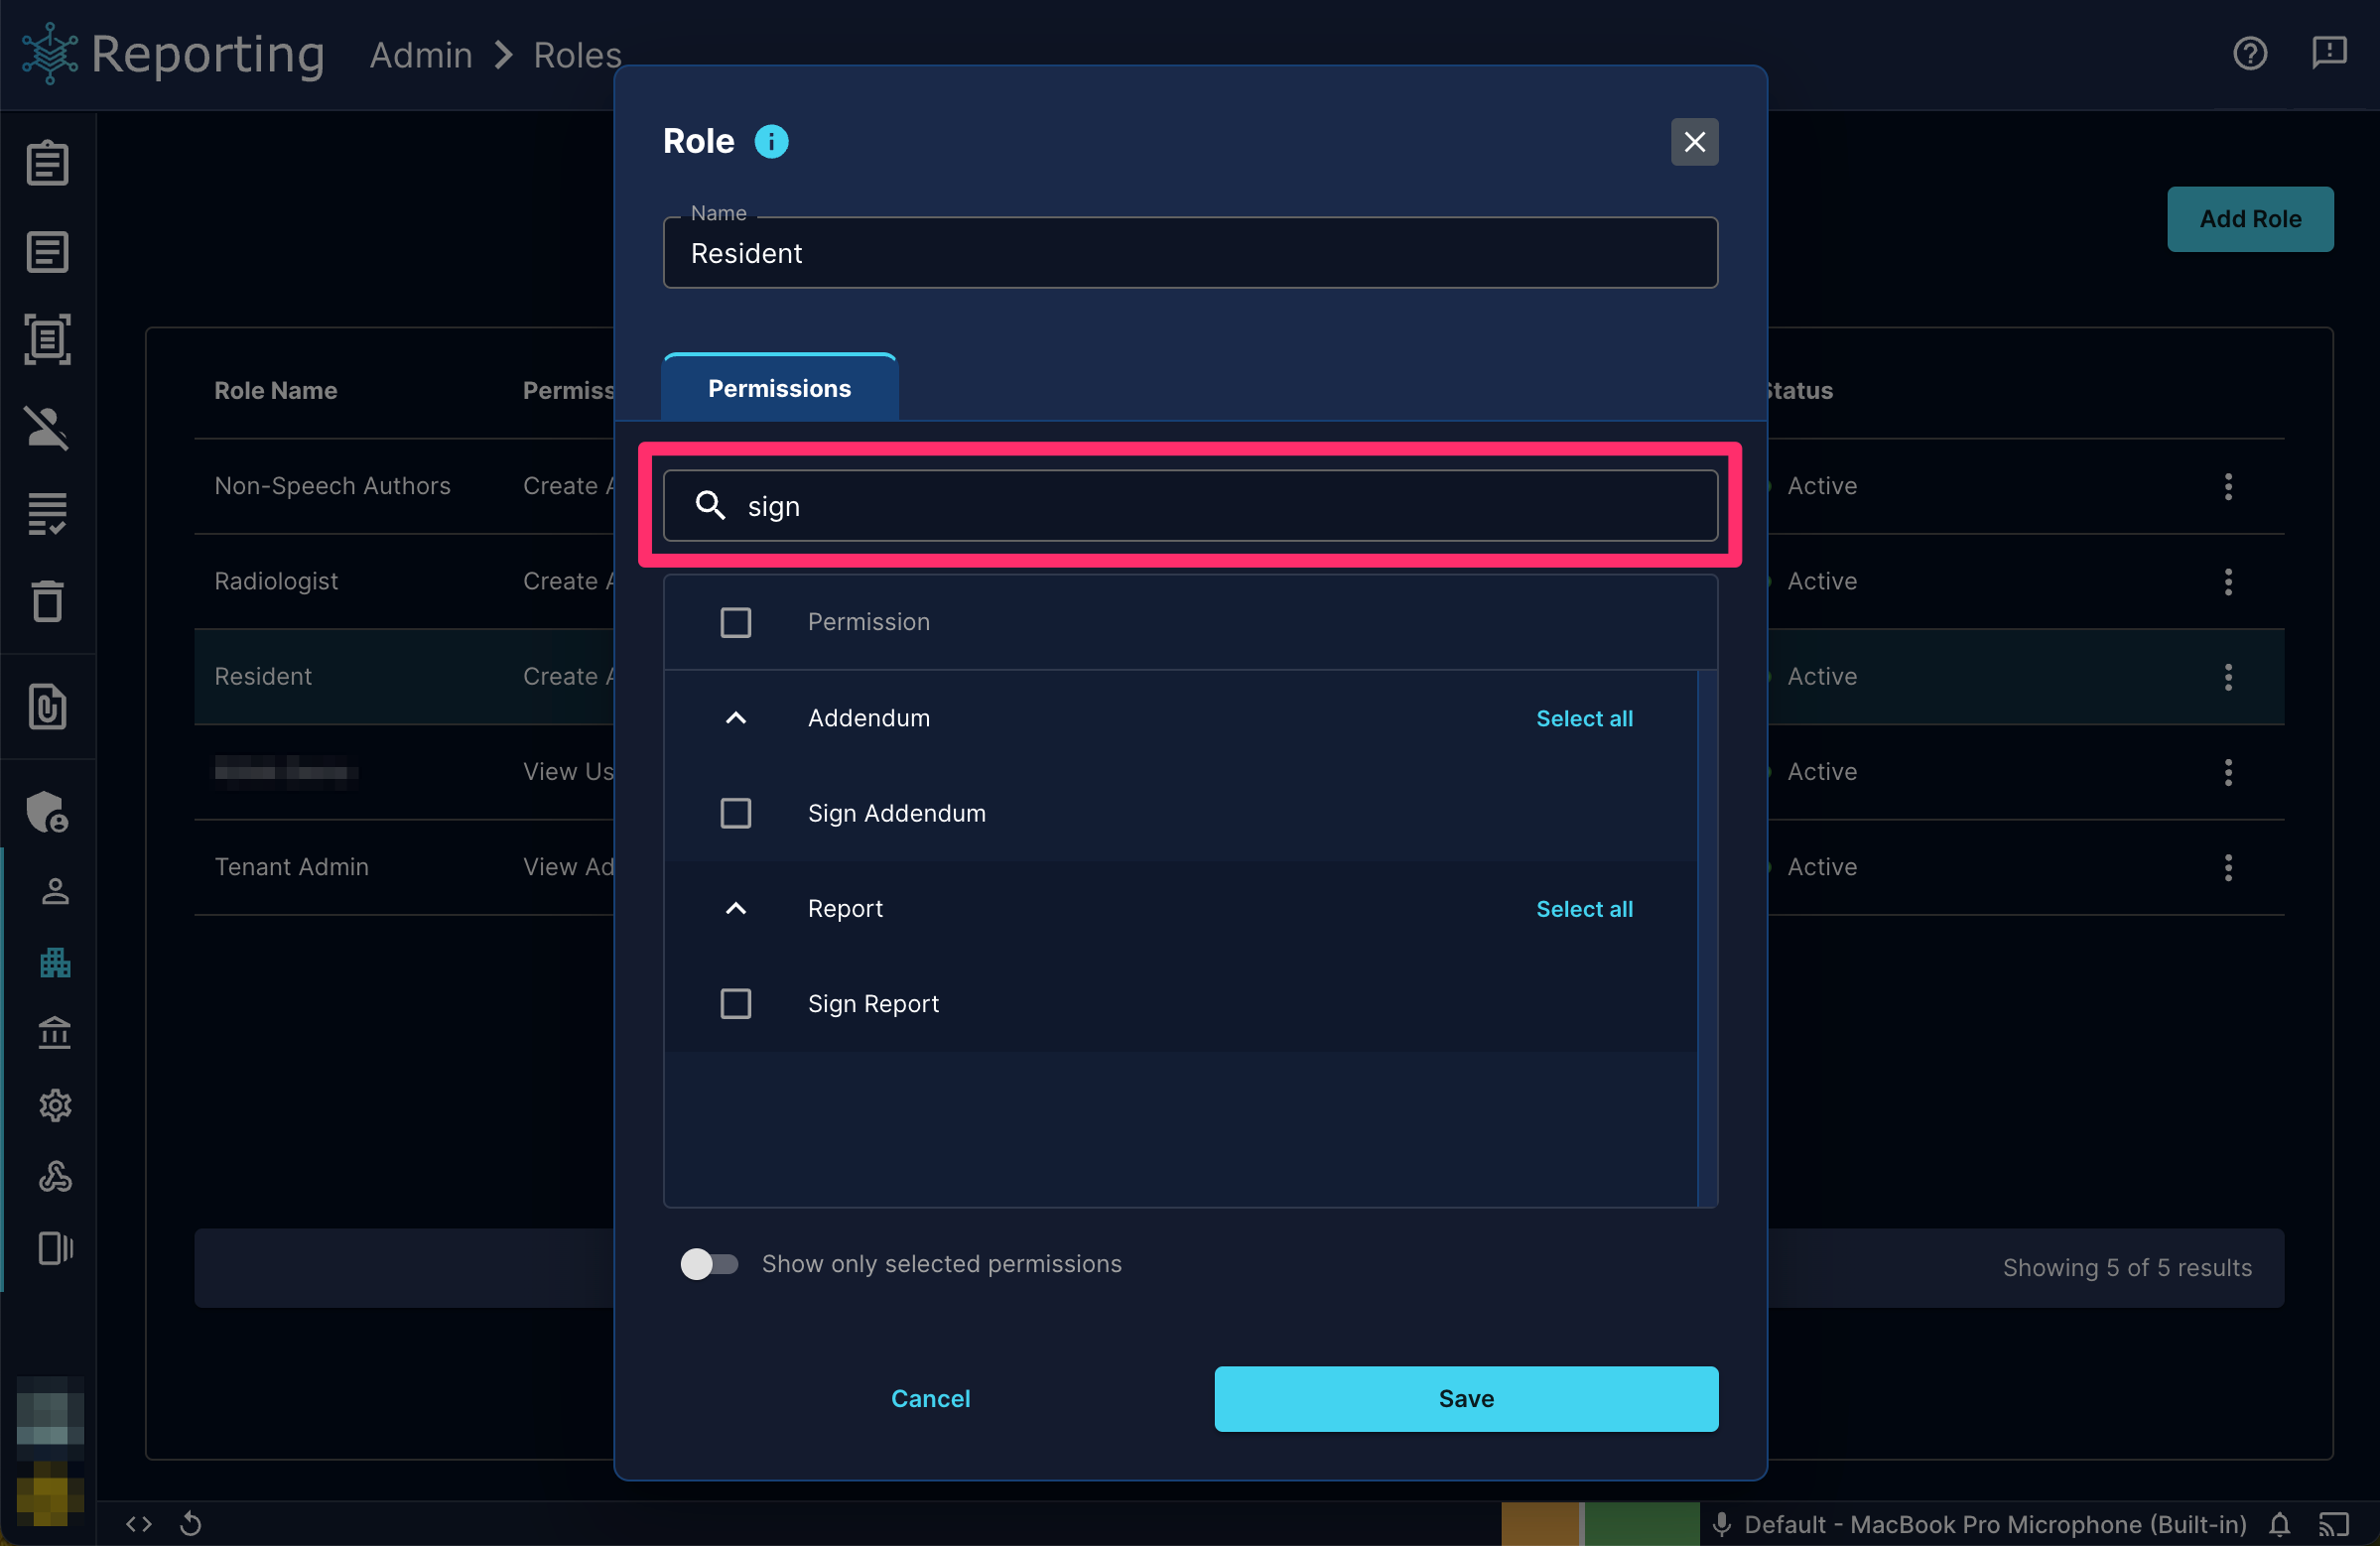
Task: Open more options for blurred-name role
Action: 2228,771
